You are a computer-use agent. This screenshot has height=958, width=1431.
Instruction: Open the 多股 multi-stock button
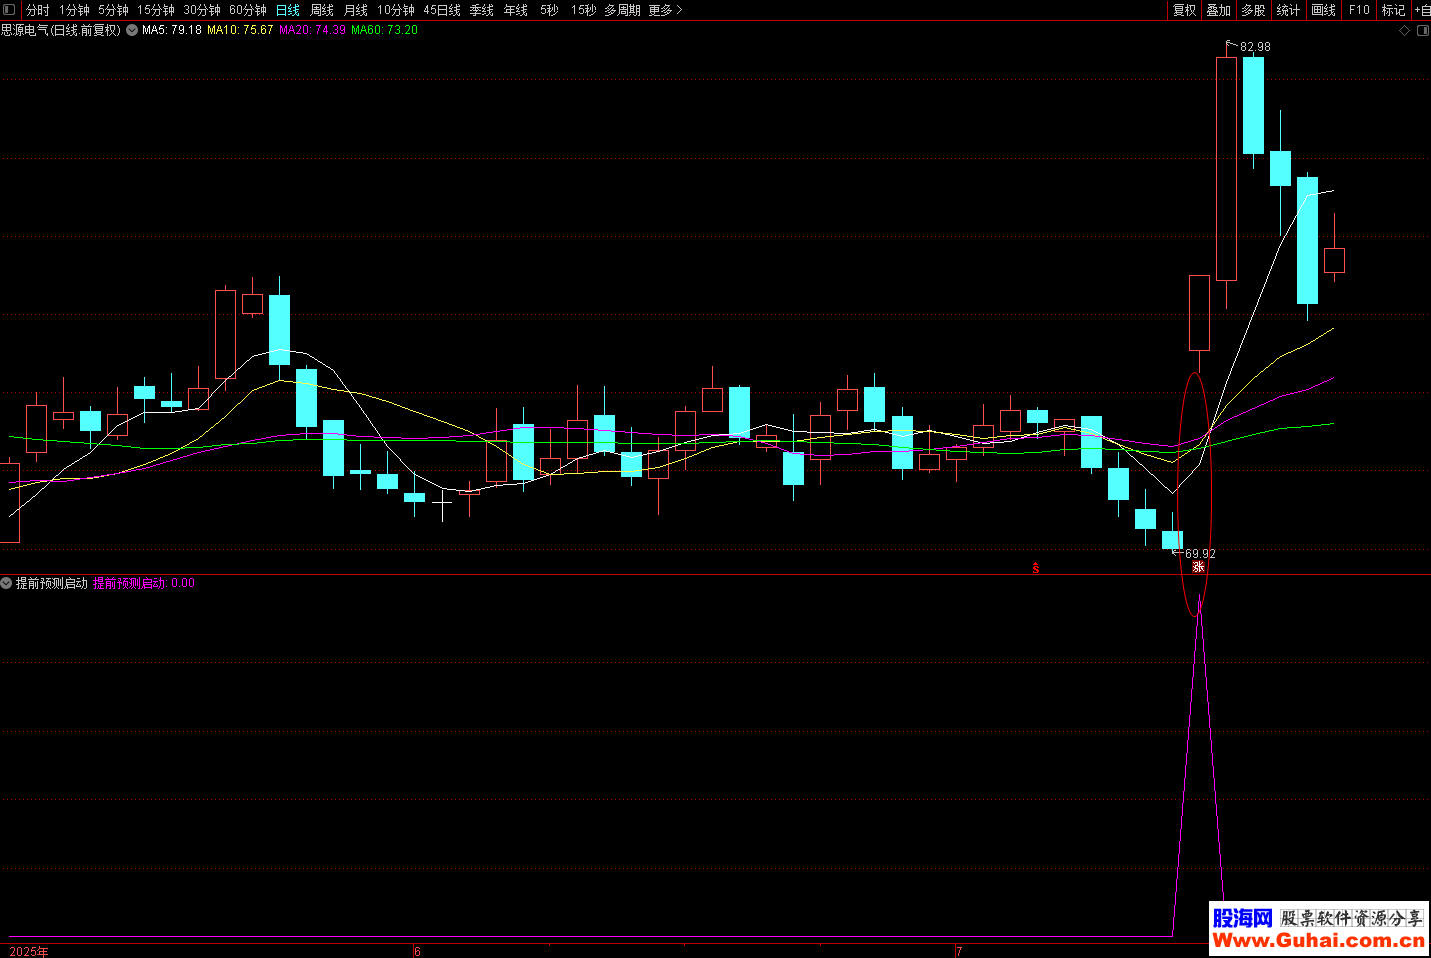[x=1253, y=10]
